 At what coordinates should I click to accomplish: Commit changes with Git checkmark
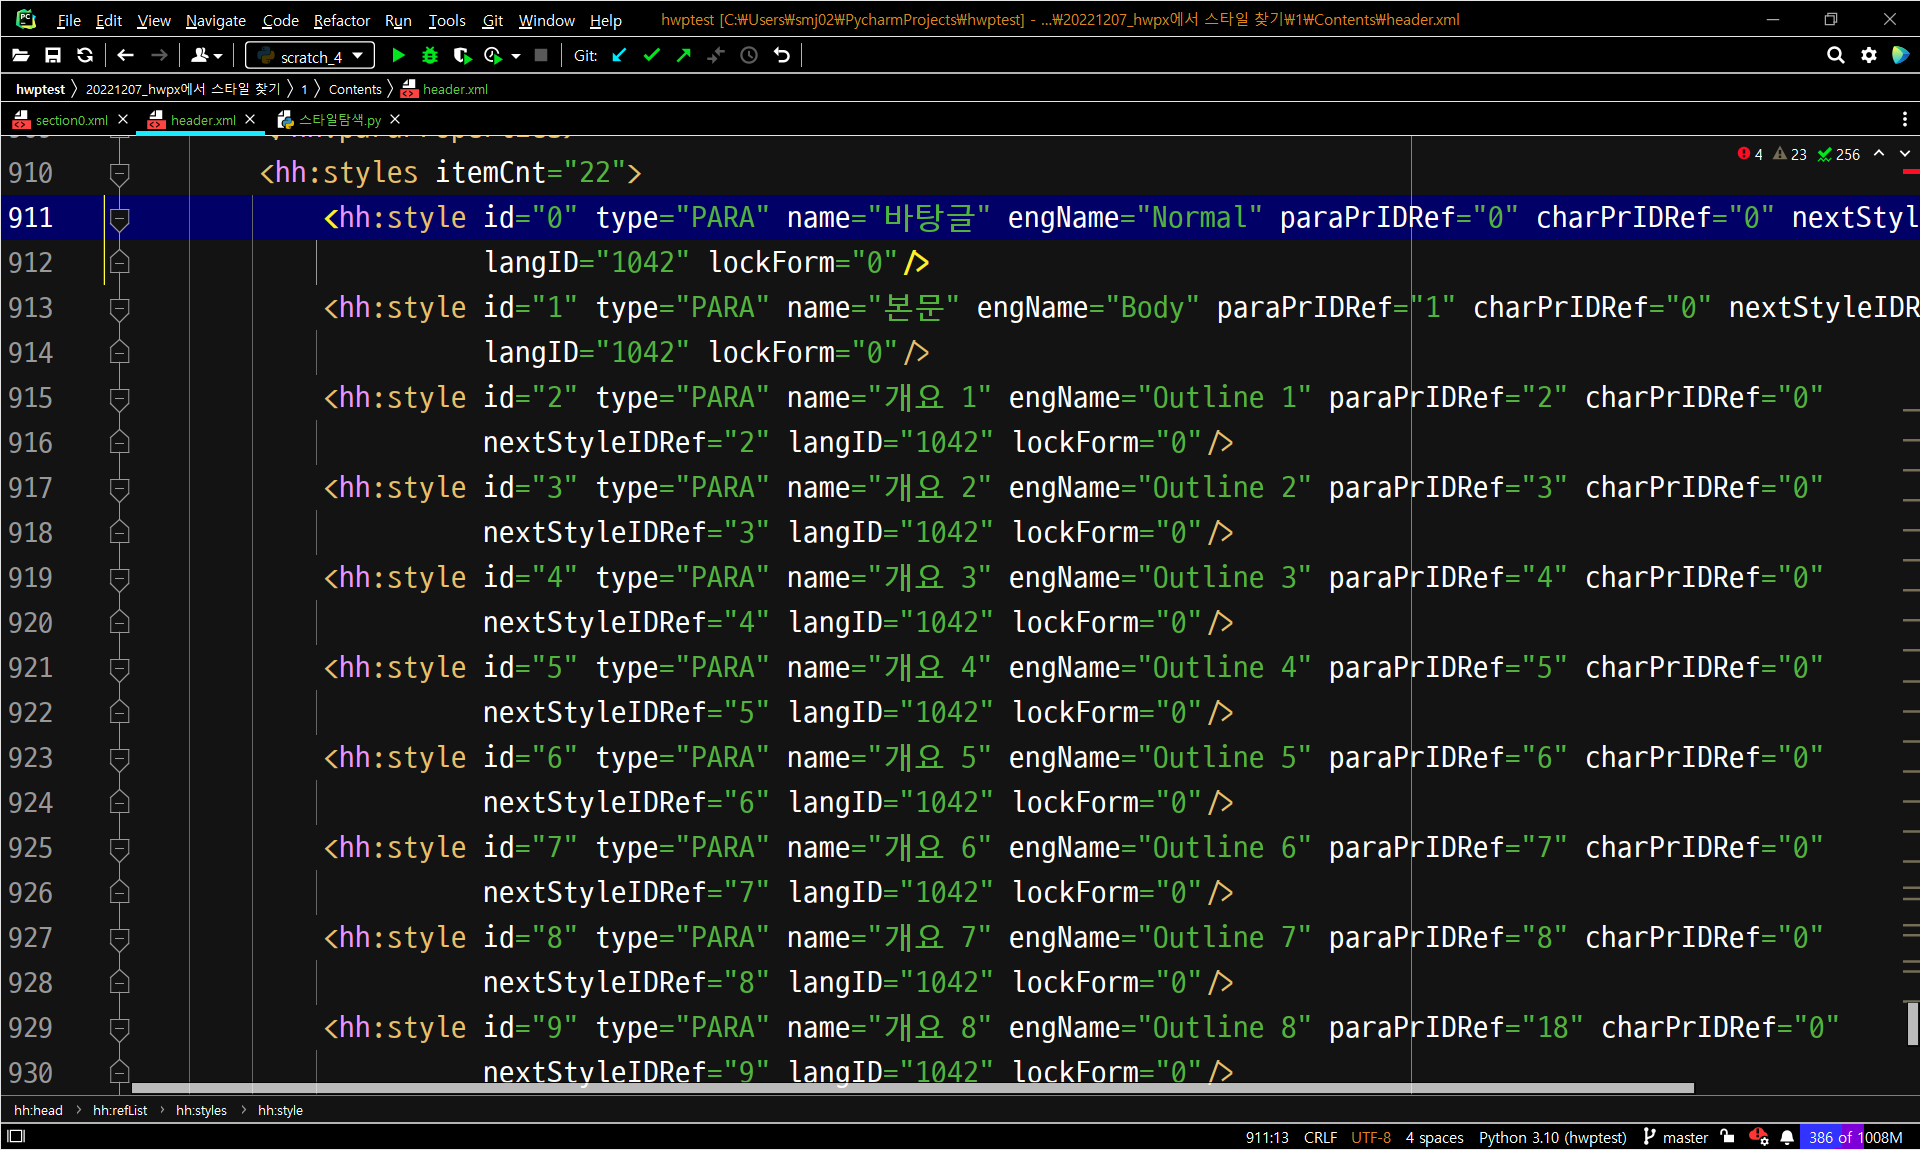pyautogui.click(x=652, y=56)
